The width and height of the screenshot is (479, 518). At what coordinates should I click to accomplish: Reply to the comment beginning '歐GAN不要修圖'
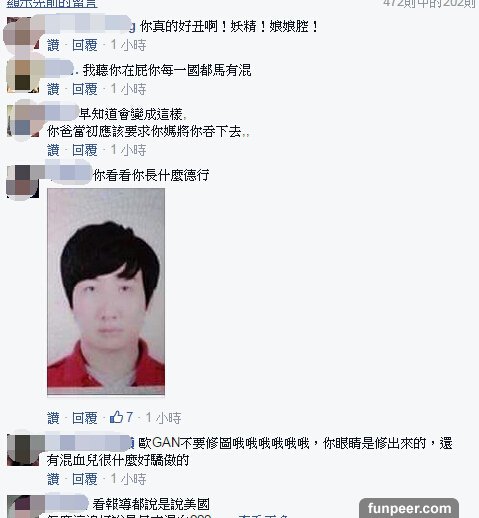pos(85,479)
